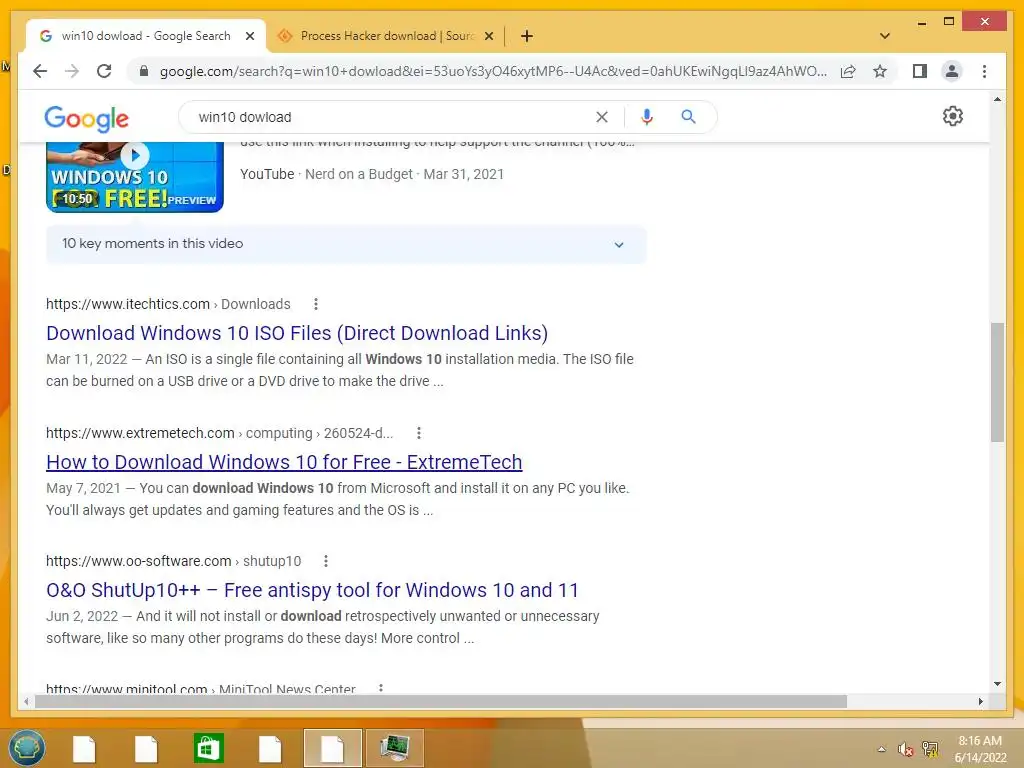
Task: Open more options for minitool result
Action: point(380,688)
